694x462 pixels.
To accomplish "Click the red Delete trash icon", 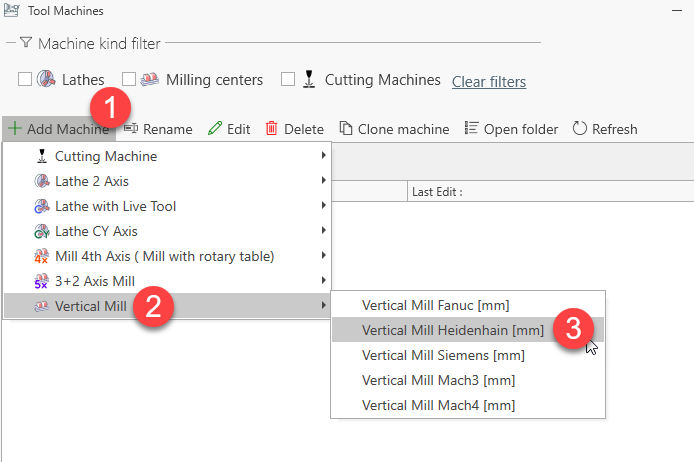I will pyautogui.click(x=272, y=129).
